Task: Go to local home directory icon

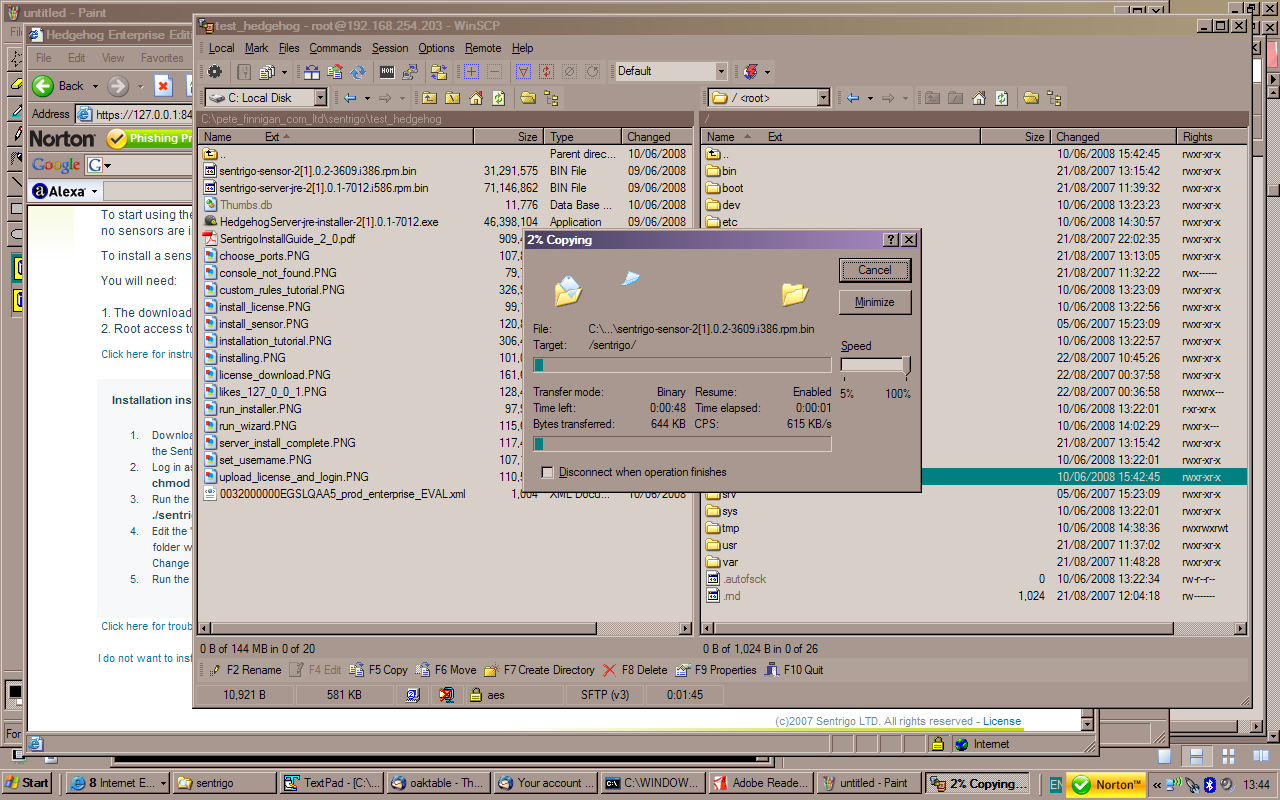Action: [x=475, y=98]
